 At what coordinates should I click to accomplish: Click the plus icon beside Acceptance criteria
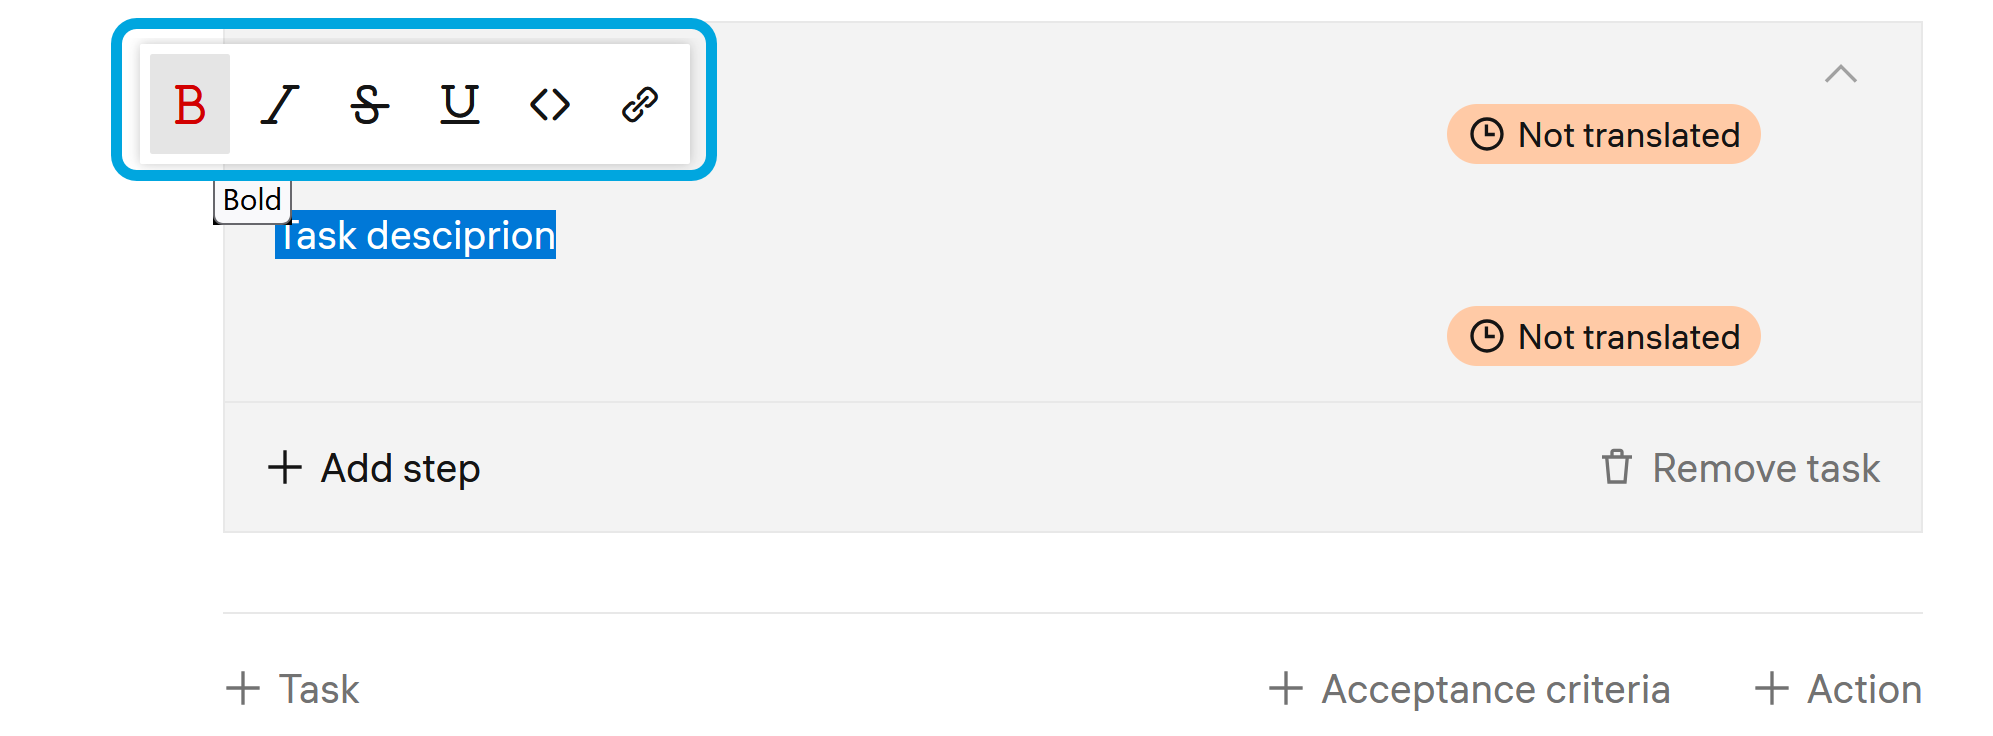point(1286,689)
